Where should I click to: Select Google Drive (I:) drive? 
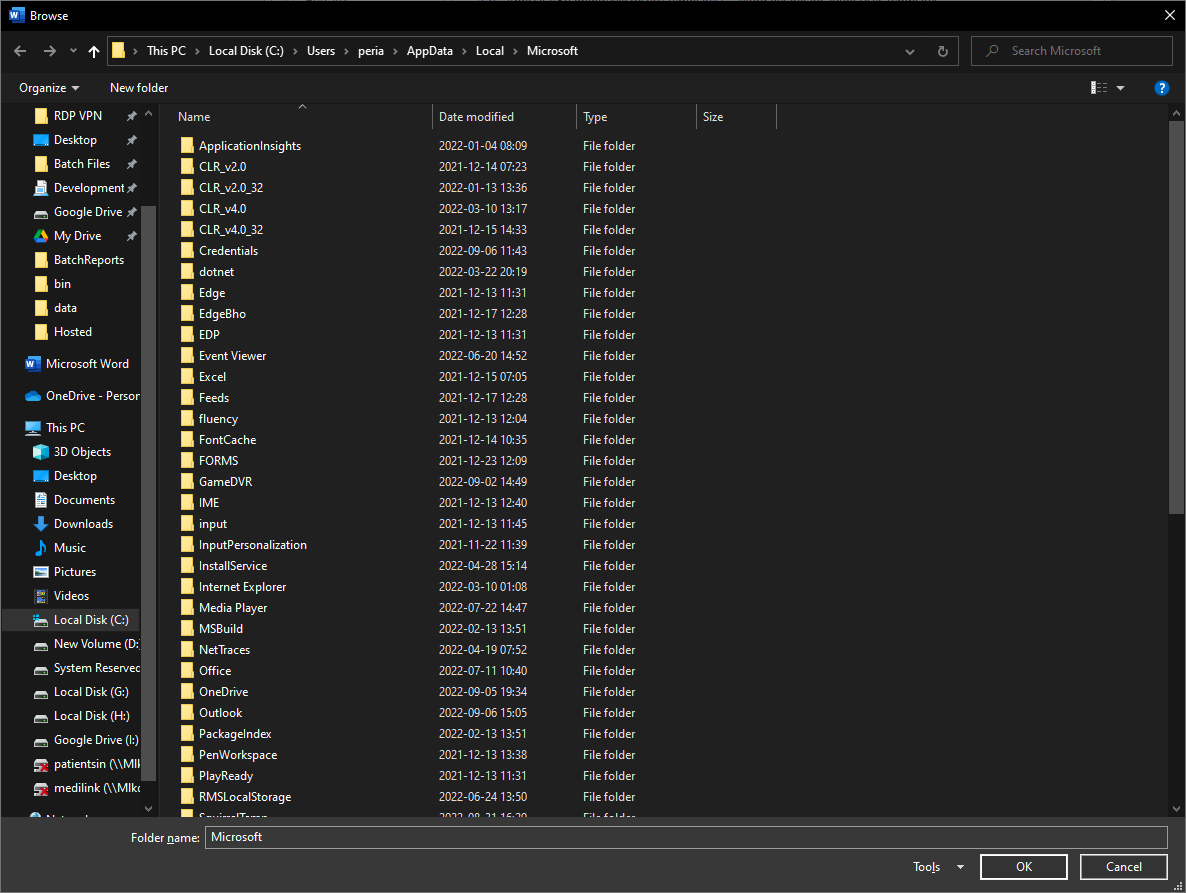pos(95,740)
